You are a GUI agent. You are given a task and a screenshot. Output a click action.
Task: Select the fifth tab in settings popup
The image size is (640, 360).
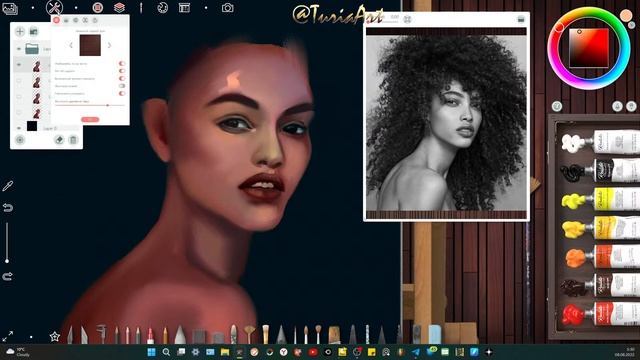(95, 20)
